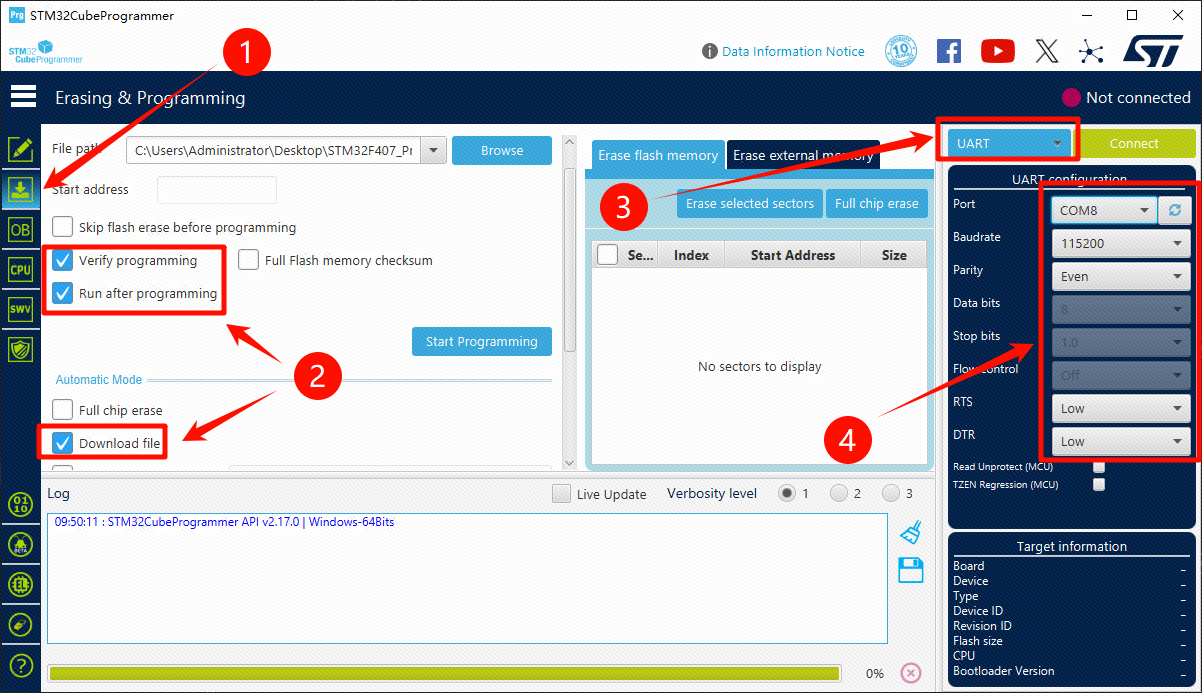
Task: Open the Baudrate 115200 dropdown
Action: 1120,243
